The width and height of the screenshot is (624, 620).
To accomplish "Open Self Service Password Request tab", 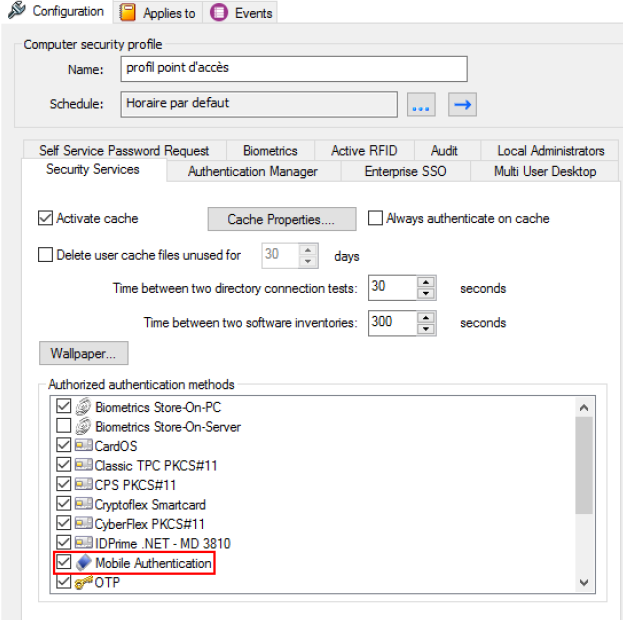I will pos(124,150).
